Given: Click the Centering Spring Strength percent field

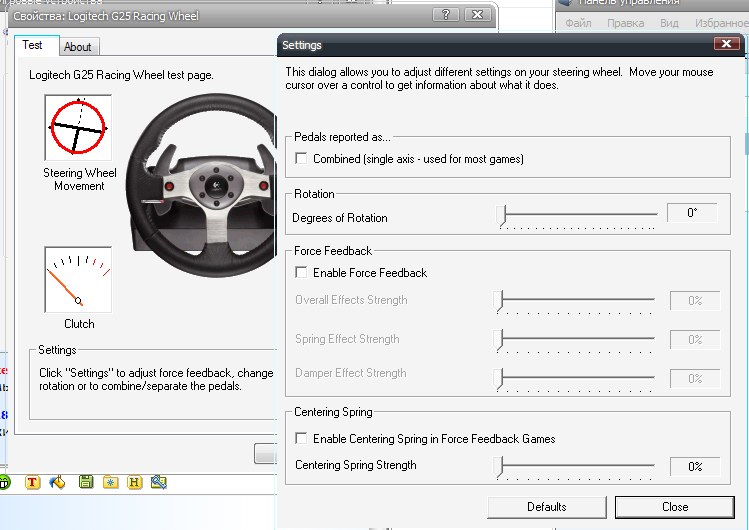Looking at the screenshot, I should pyautogui.click(x=695, y=466).
